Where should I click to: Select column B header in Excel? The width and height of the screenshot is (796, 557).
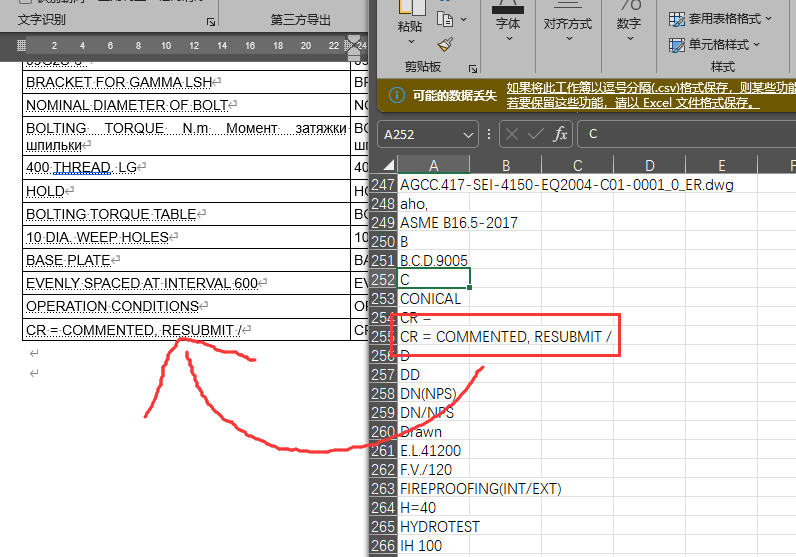click(x=506, y=166)
